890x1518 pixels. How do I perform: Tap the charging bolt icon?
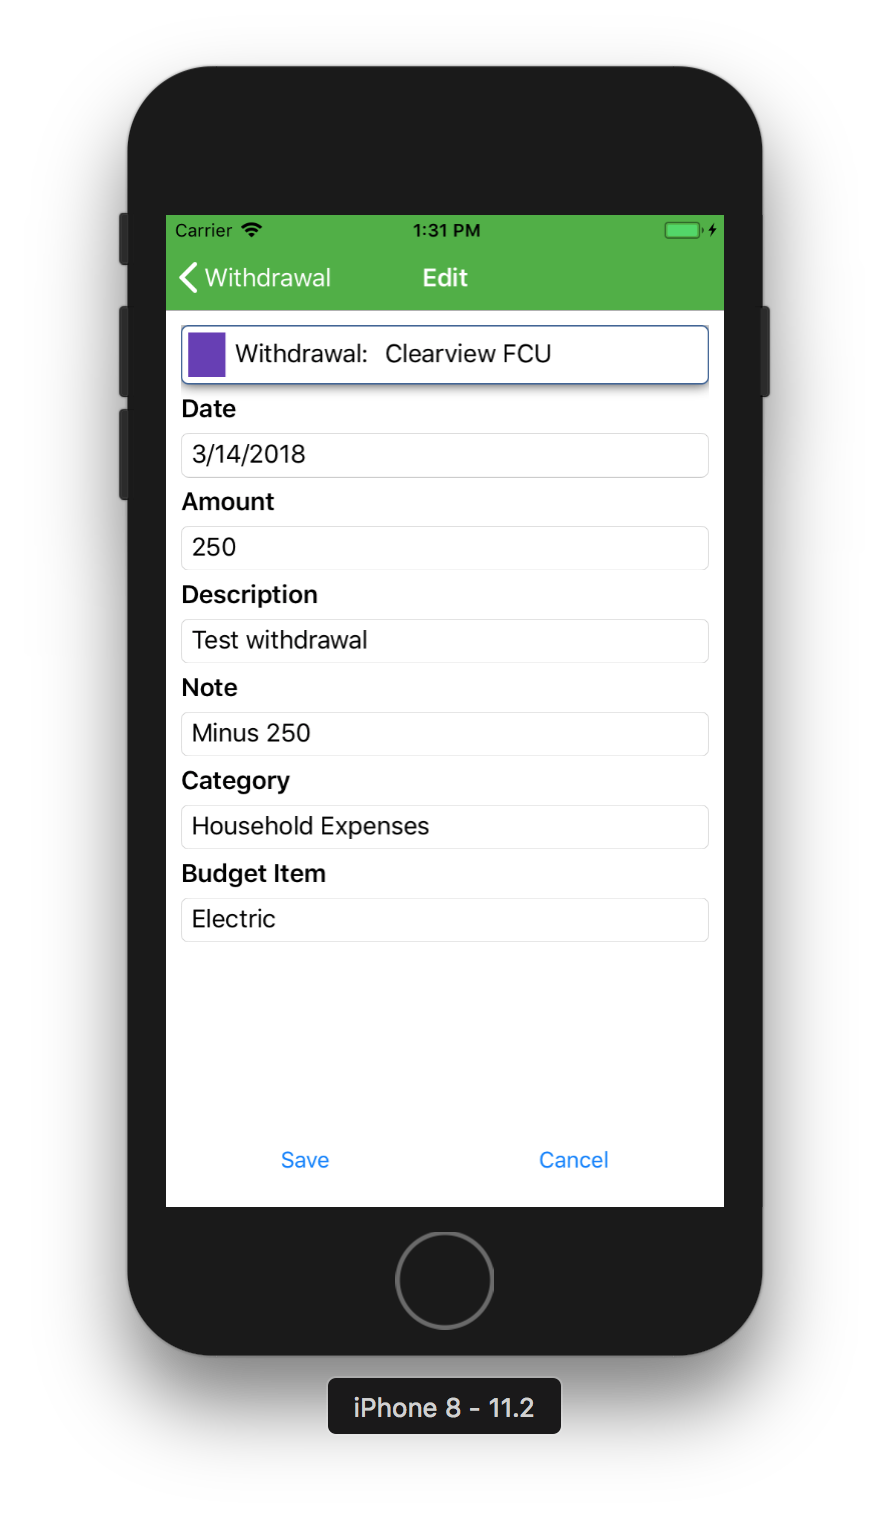point(713,230)
